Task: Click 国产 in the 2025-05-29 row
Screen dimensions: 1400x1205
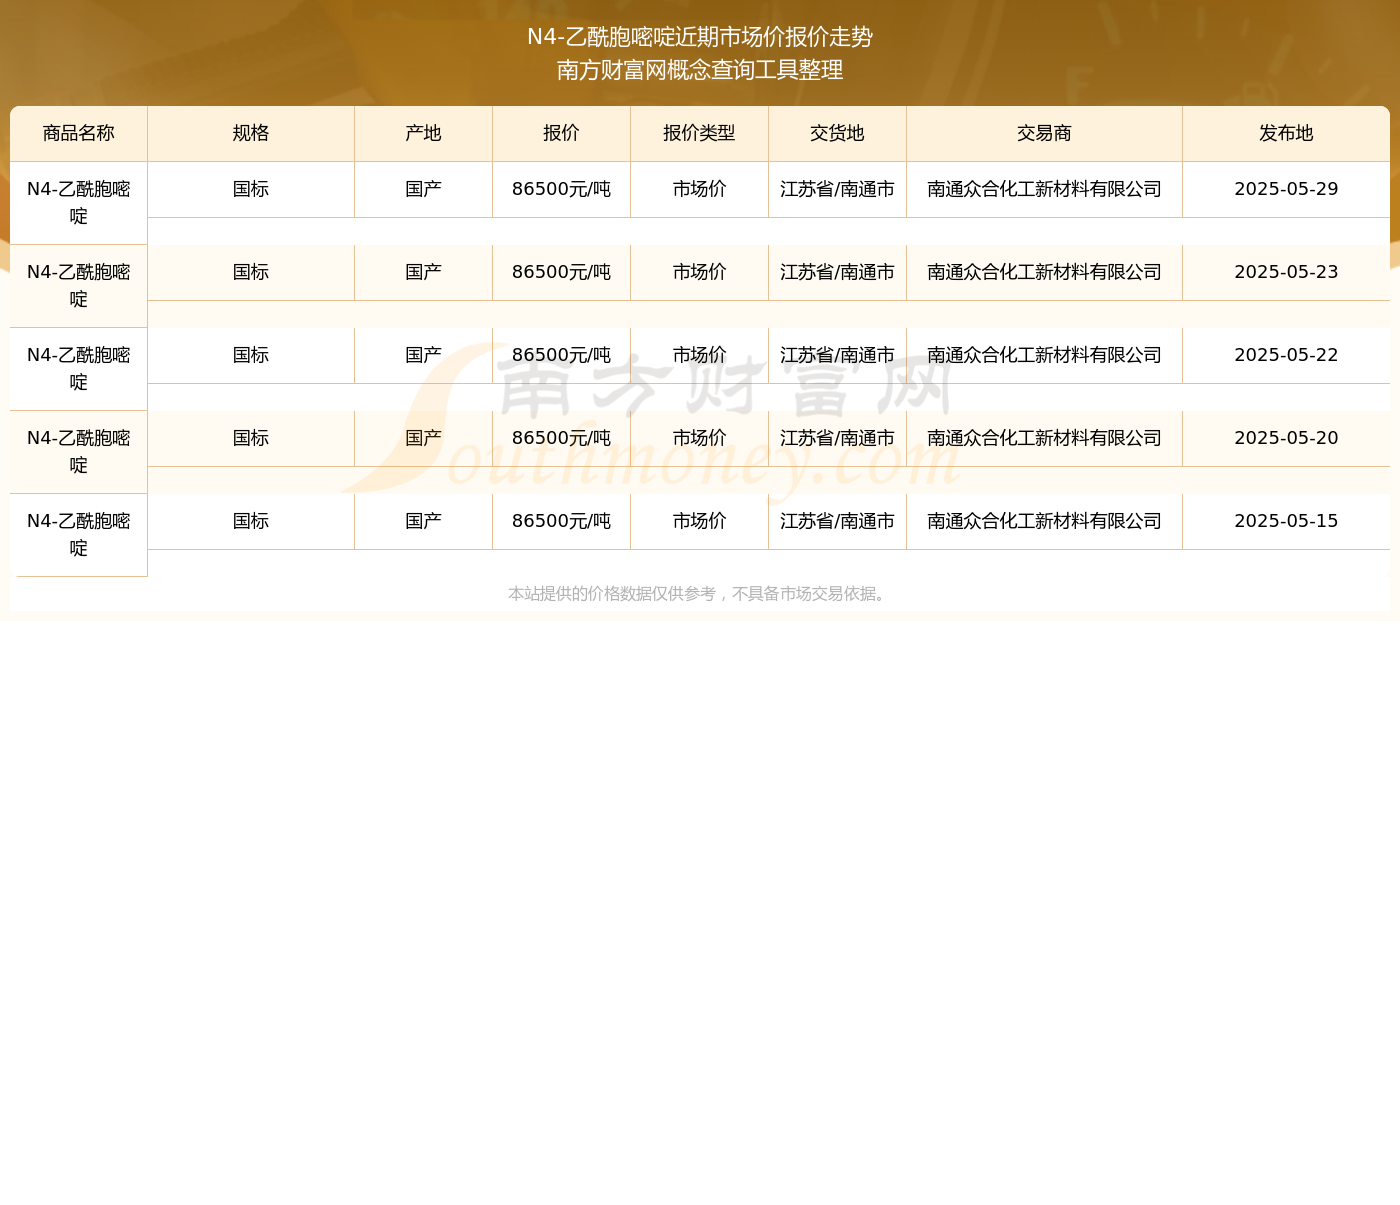Action: [x=424, y=189]
